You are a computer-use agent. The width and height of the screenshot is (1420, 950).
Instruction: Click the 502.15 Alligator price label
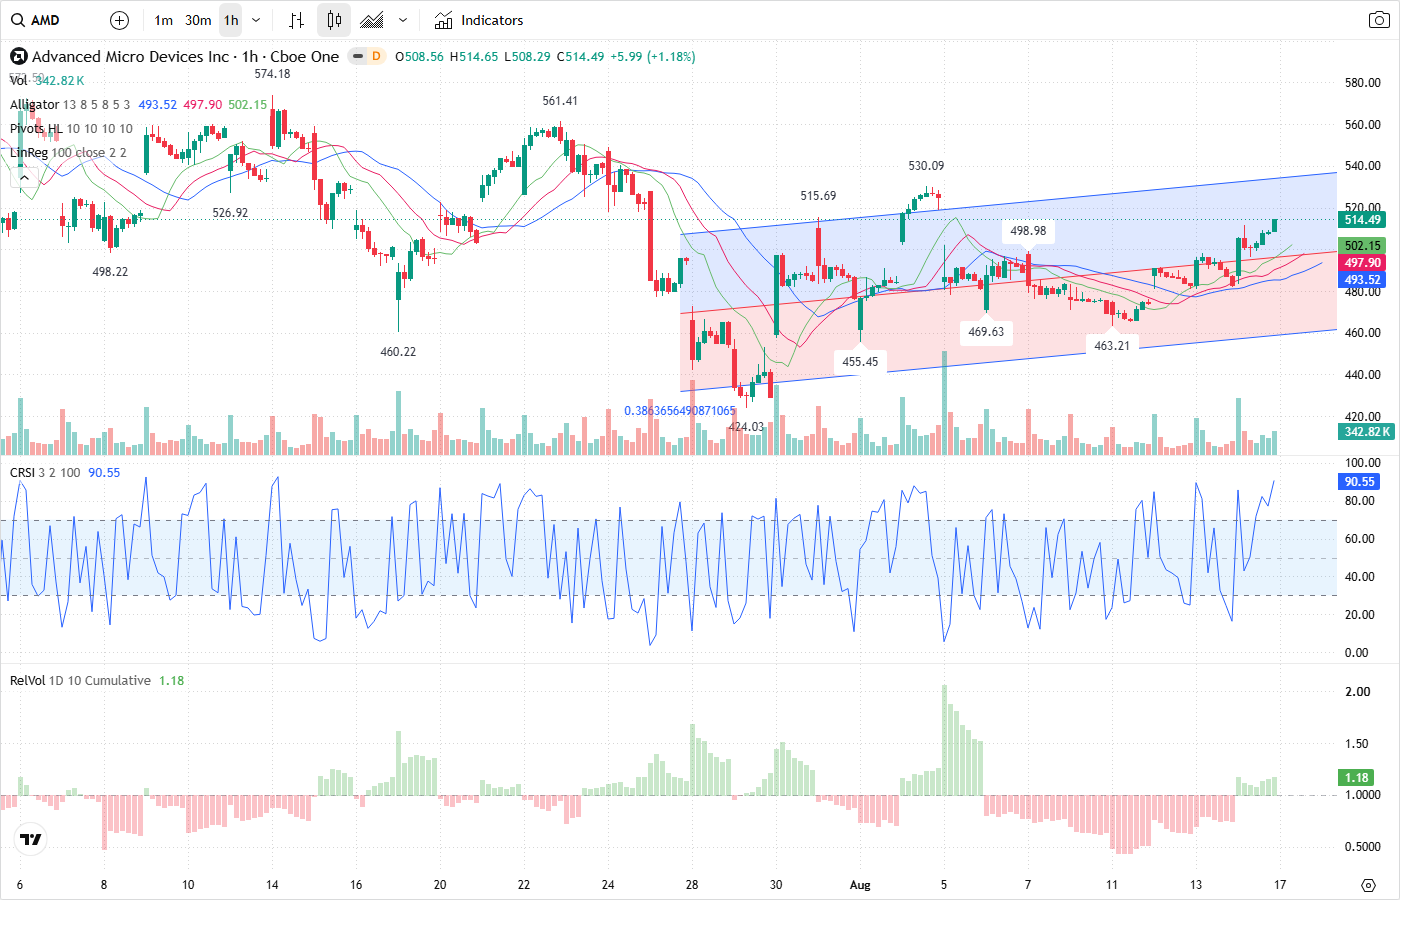click(x=1362, y=245)
